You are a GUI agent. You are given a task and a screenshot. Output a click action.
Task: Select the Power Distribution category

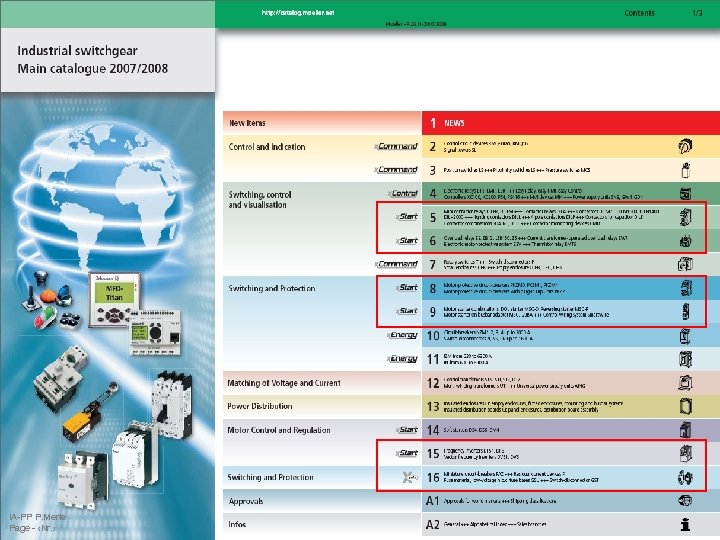coord(259,406)
